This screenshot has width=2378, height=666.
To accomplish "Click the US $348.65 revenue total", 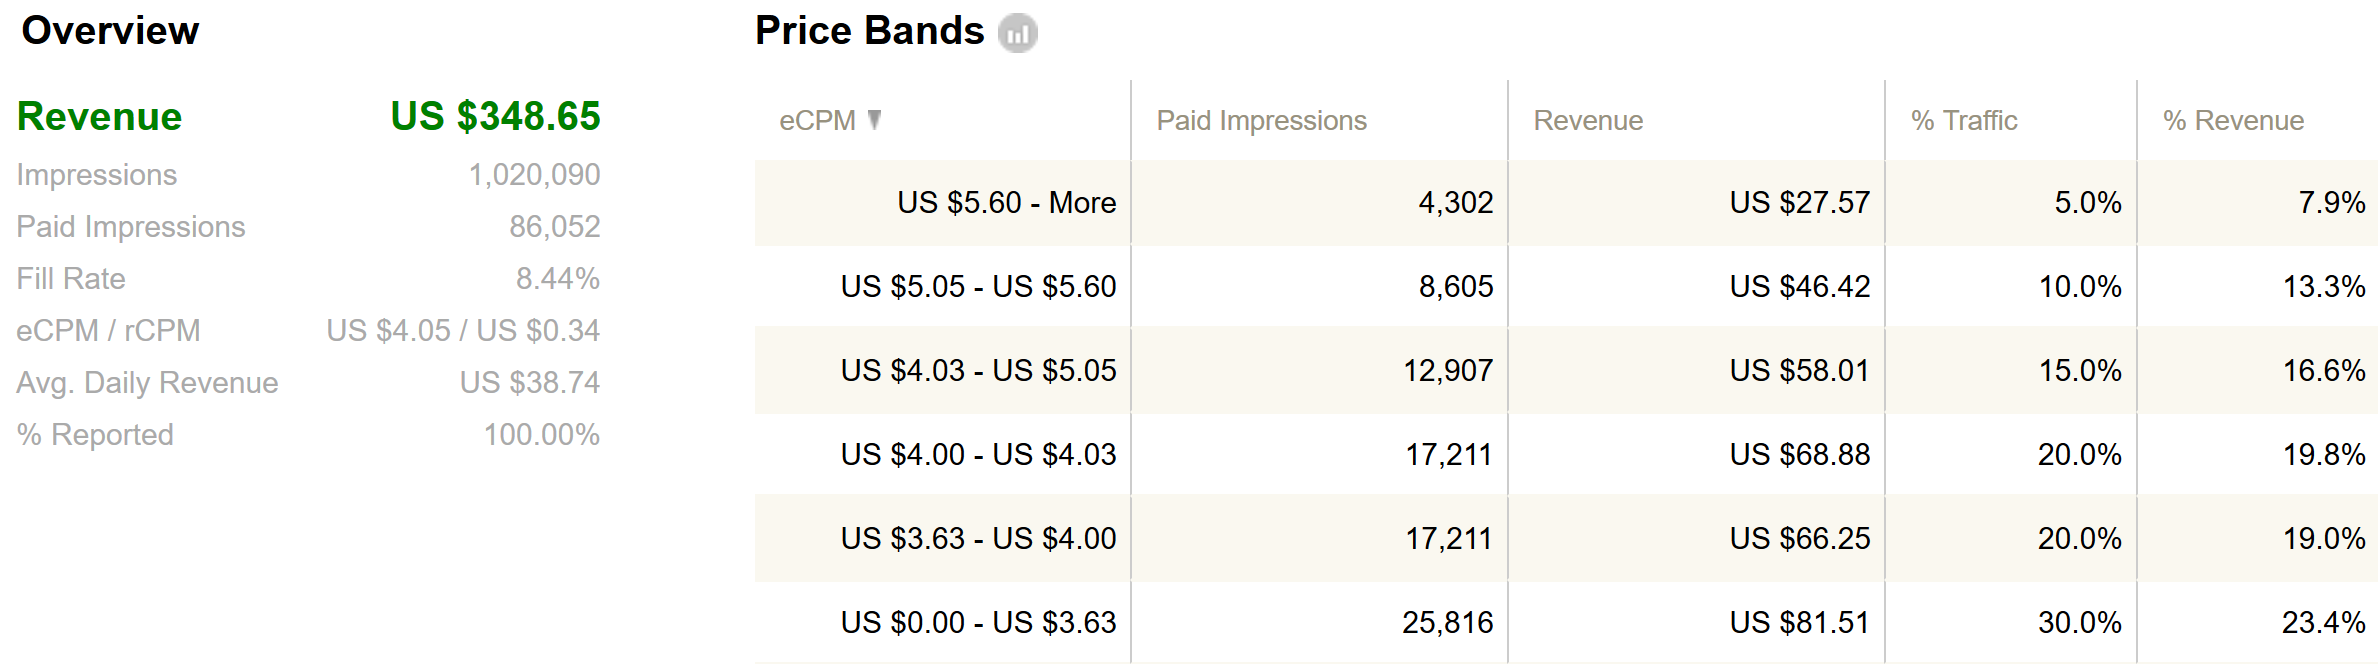I will (495, 117).
